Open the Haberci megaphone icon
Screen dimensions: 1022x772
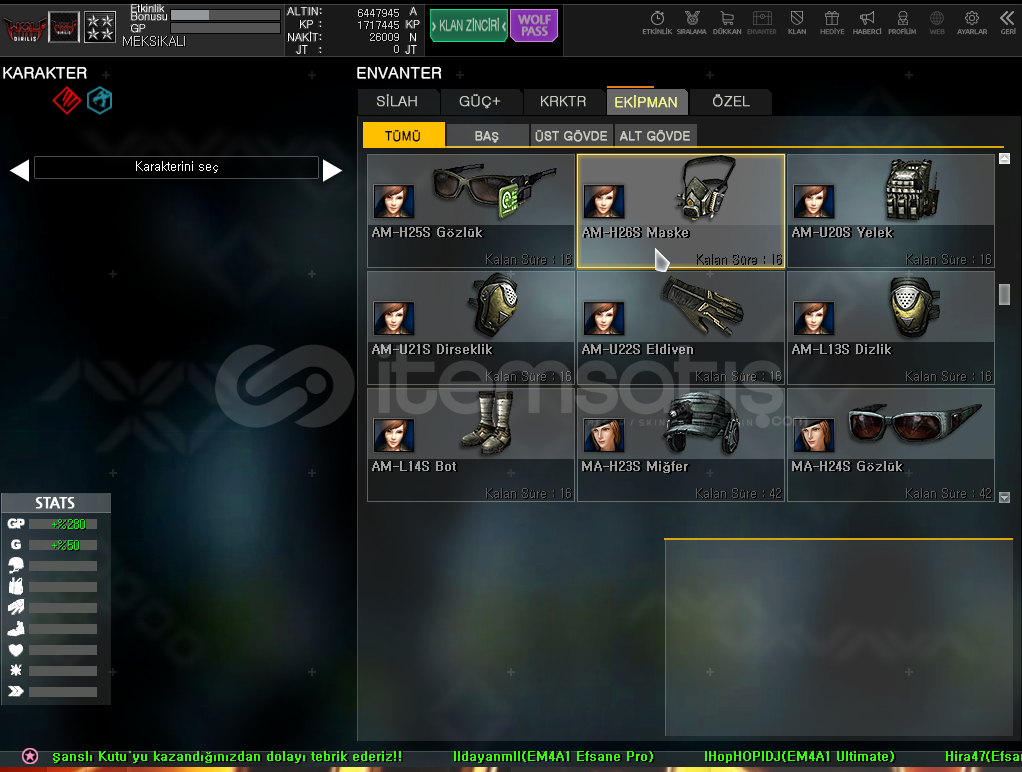pos(867,22)
